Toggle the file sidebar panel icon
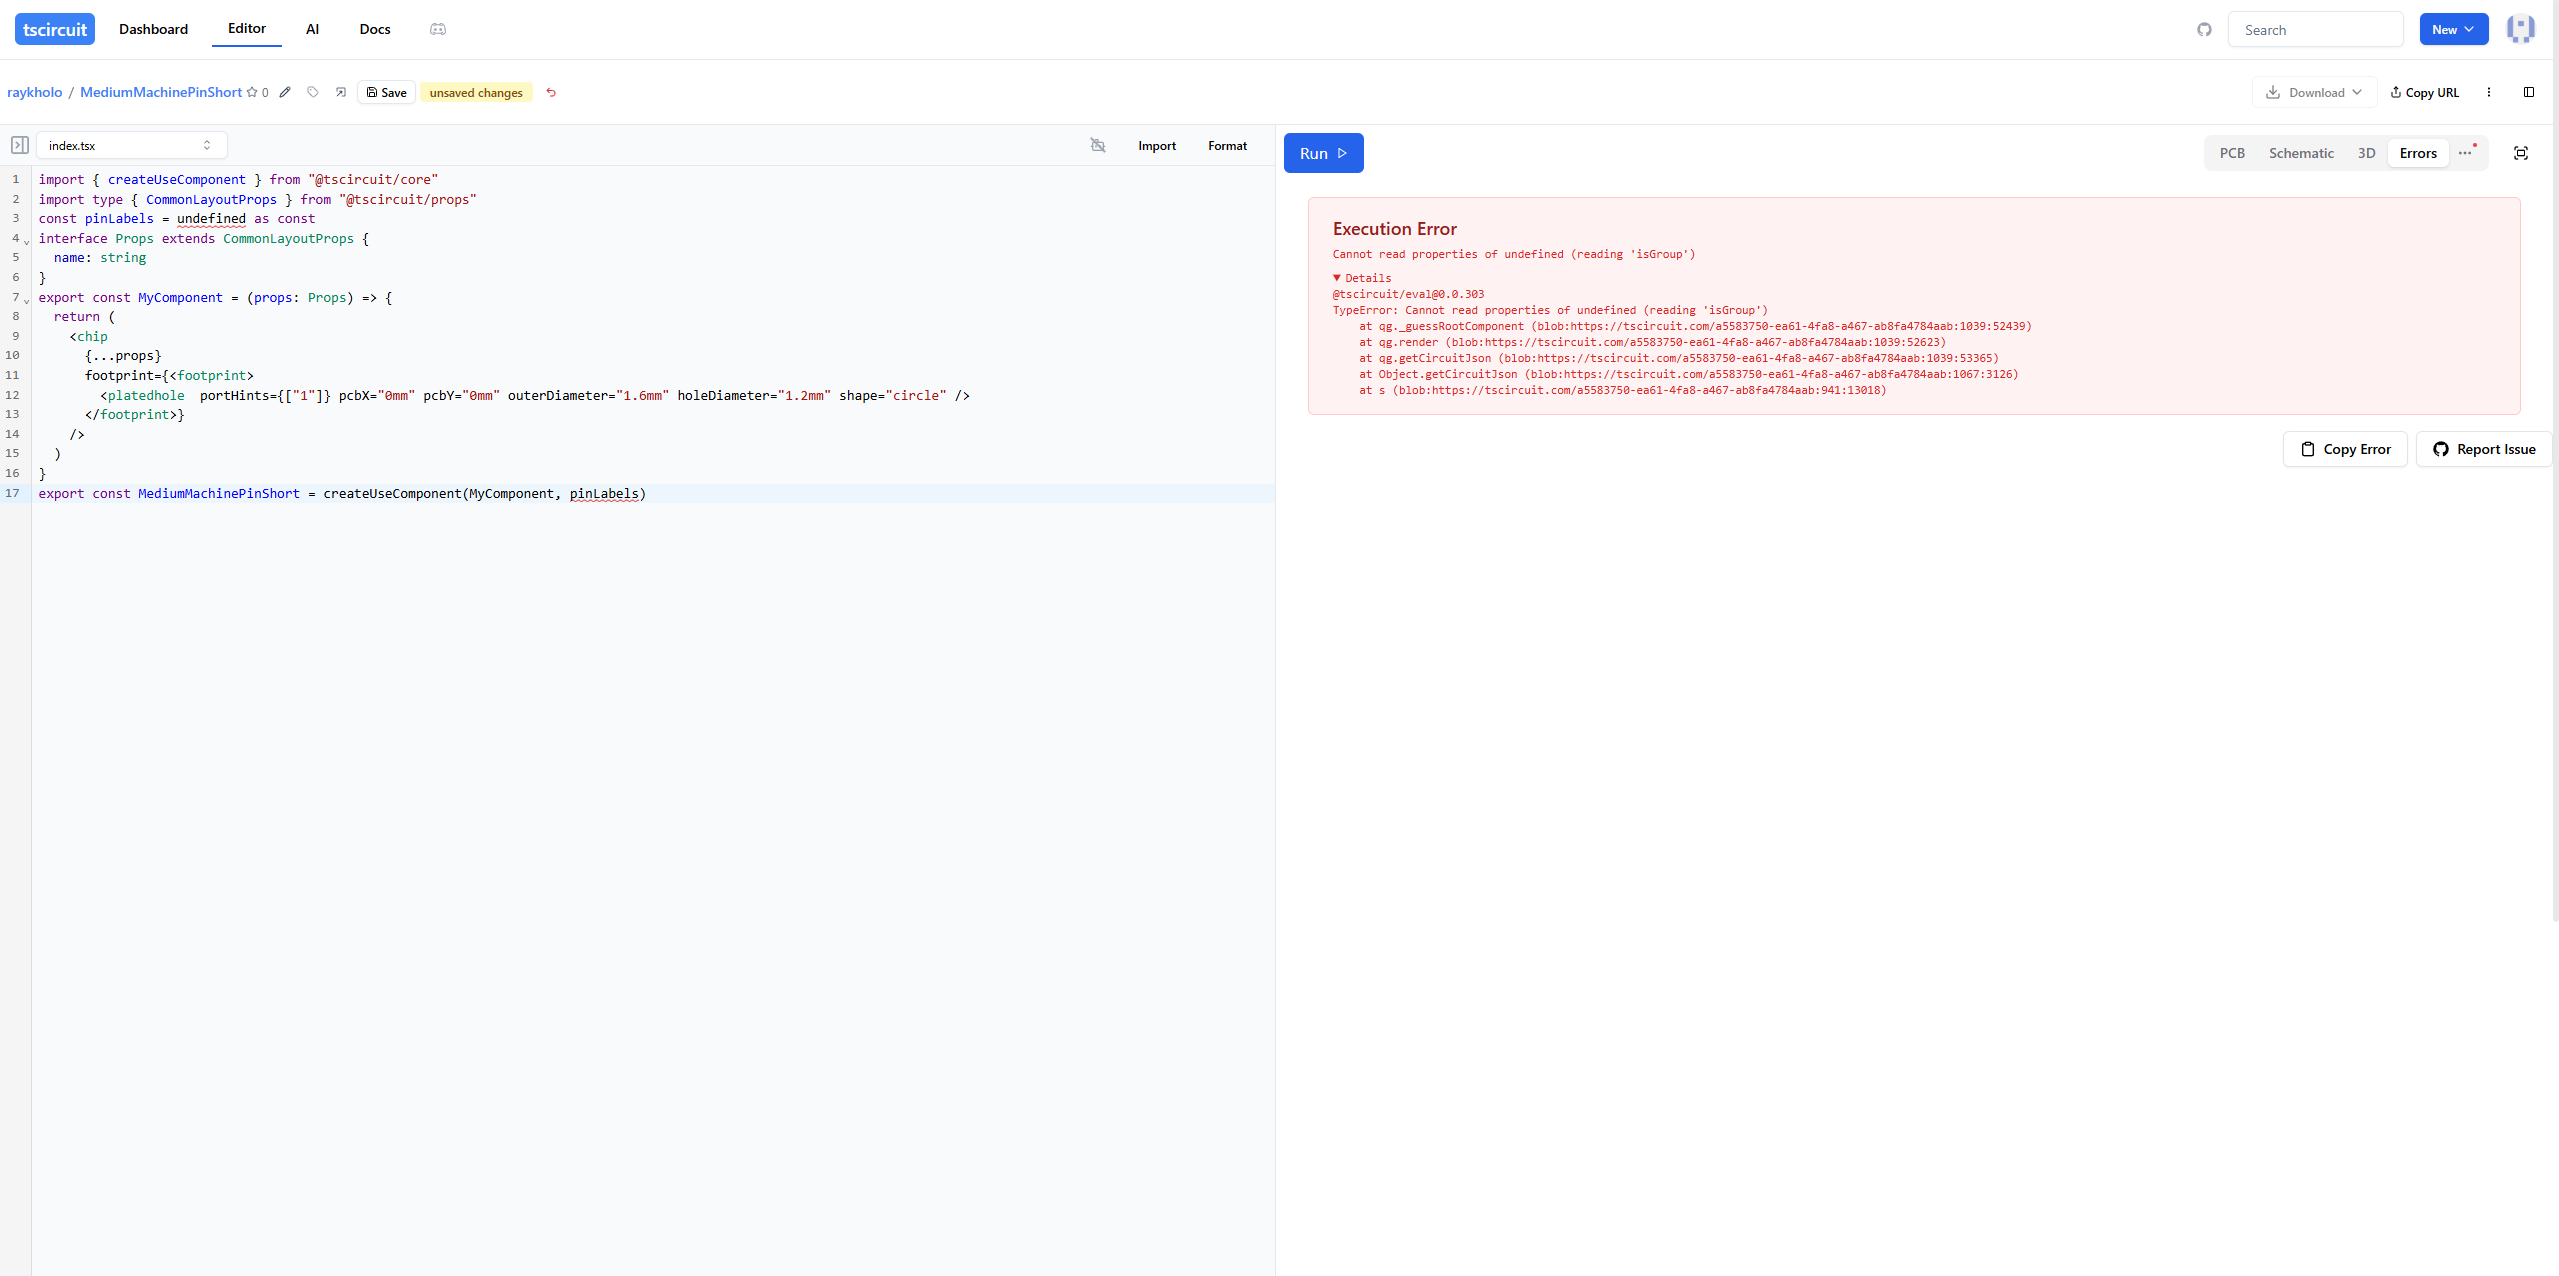 (19, 145)
